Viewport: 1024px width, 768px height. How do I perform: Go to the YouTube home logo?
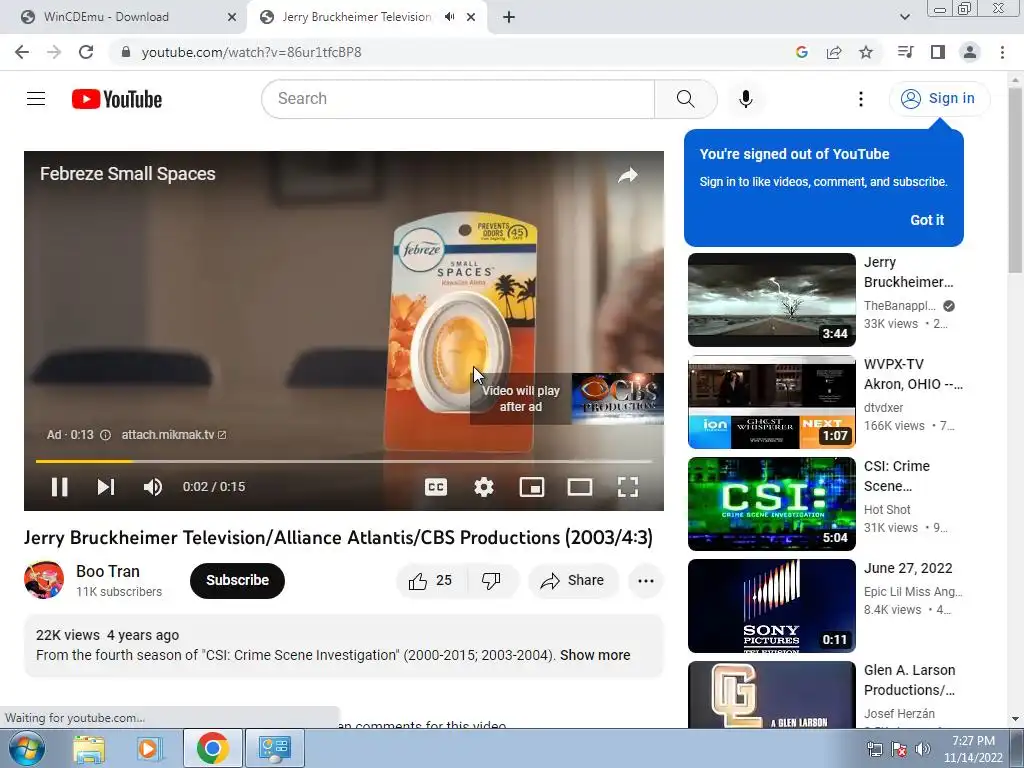click(117, 99)
